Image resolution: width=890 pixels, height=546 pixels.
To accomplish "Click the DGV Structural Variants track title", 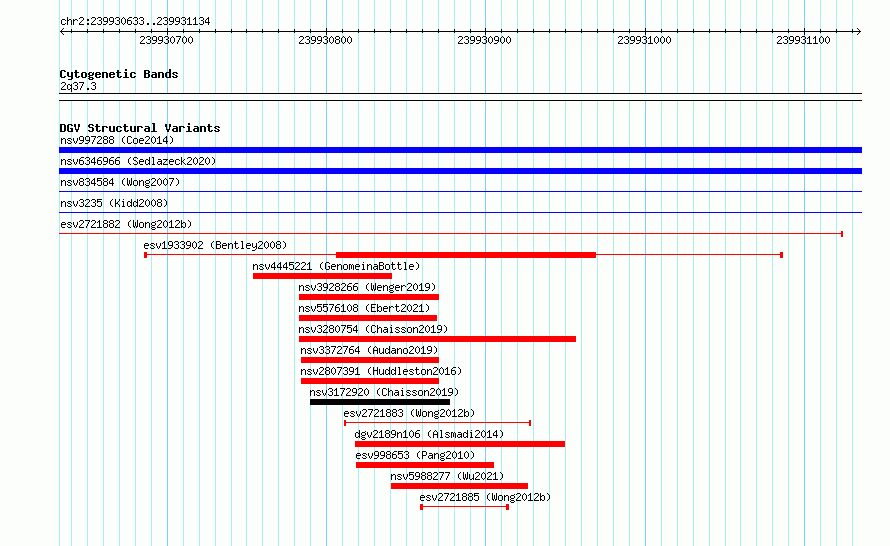I will [140, 128].
